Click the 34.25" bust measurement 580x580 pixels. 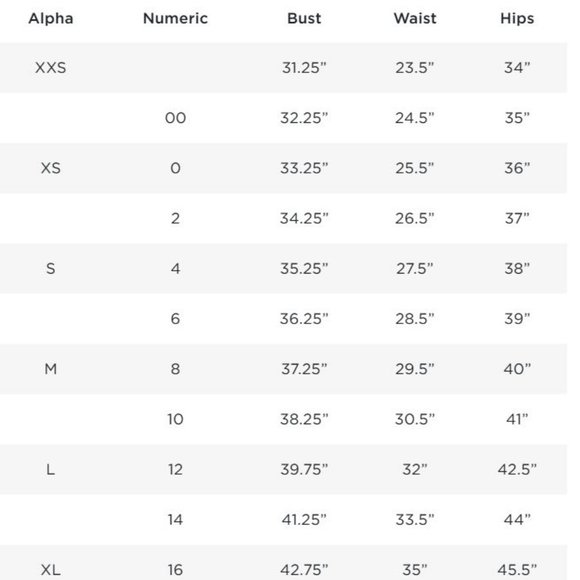pos(304,218)
